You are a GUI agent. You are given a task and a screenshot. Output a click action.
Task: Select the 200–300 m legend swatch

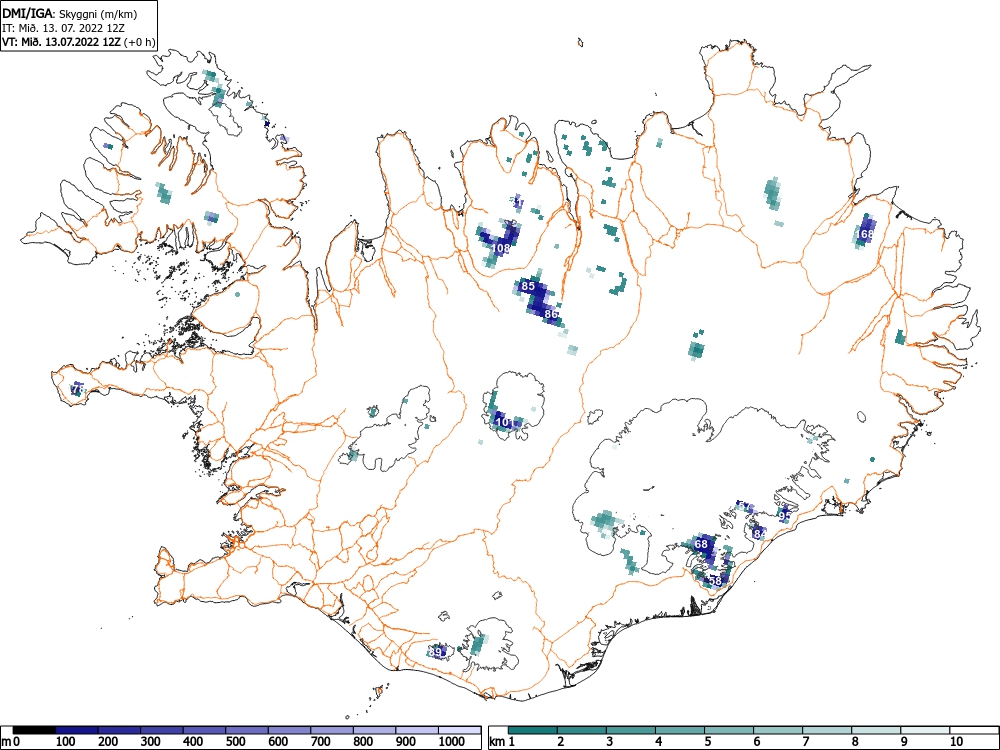(119, 730)
